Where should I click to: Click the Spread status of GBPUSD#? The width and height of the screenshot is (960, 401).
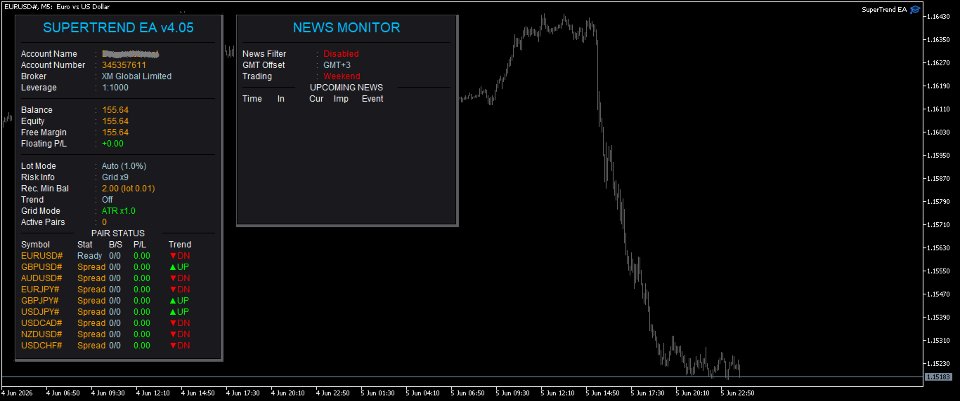[x=91, y=267]
